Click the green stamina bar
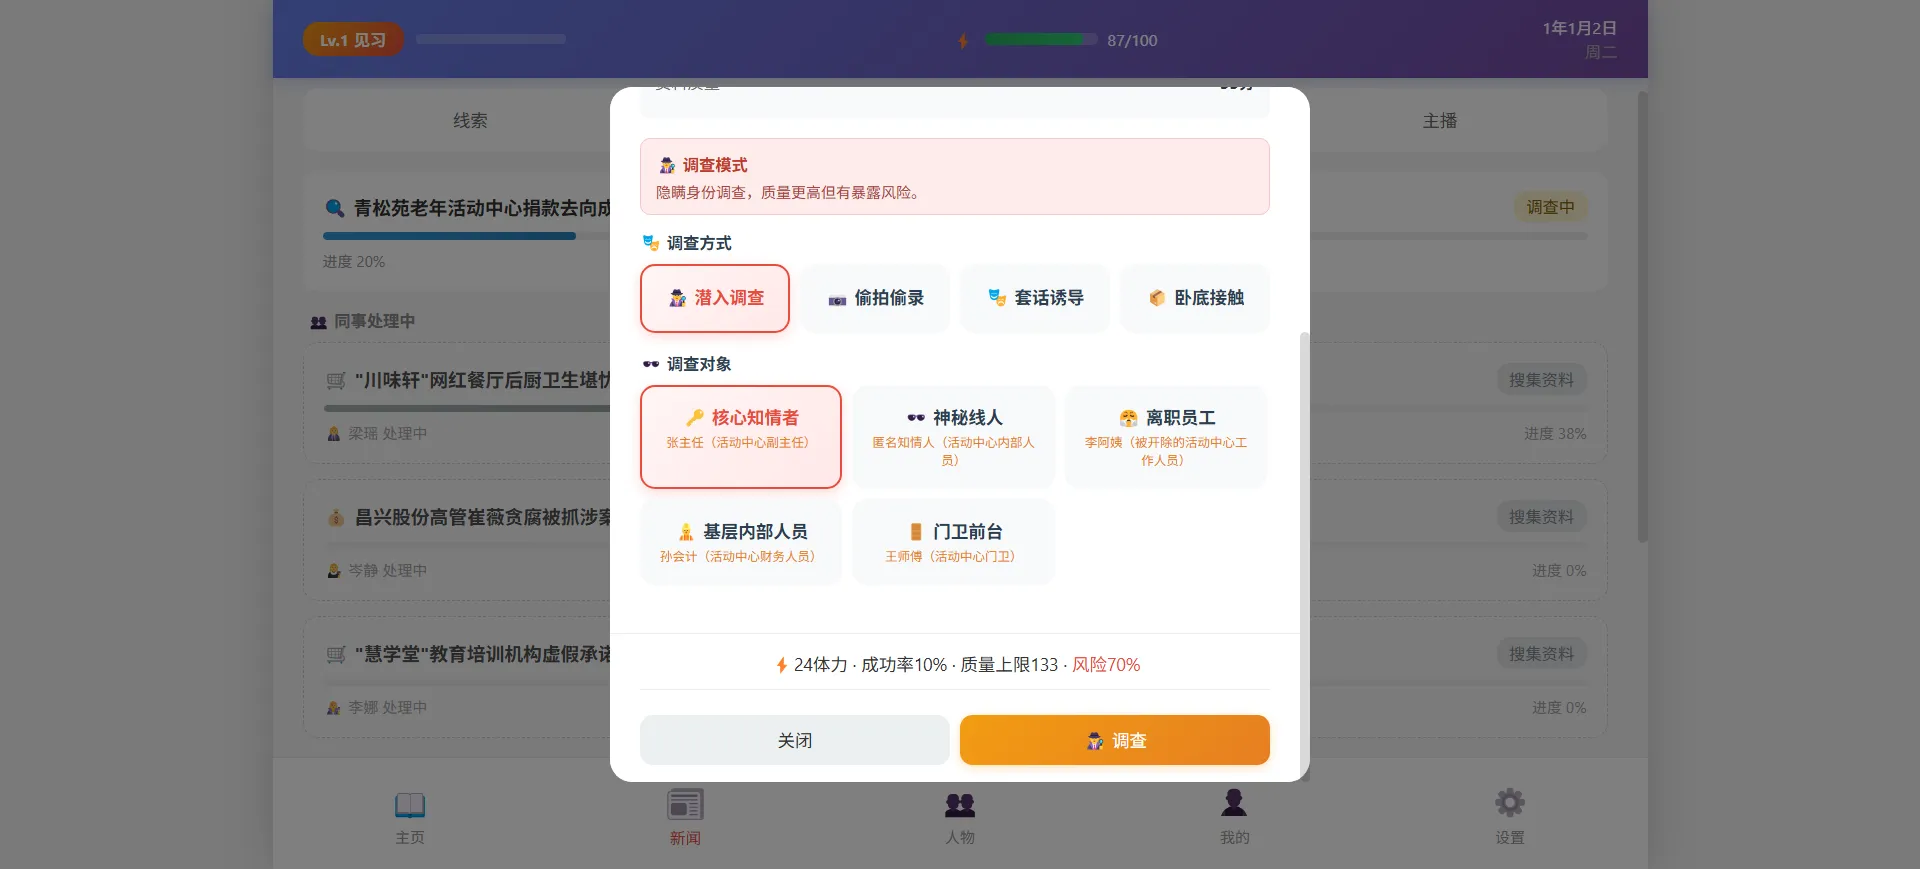Viewport: 1920px width, 869px height. click(x=1040, y=40)
